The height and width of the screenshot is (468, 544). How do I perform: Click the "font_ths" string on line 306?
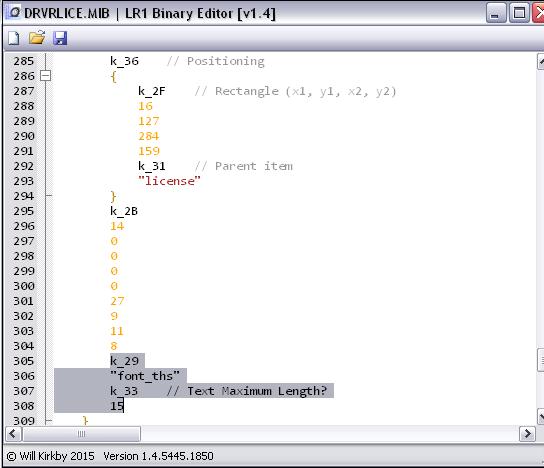coord(145,376)
